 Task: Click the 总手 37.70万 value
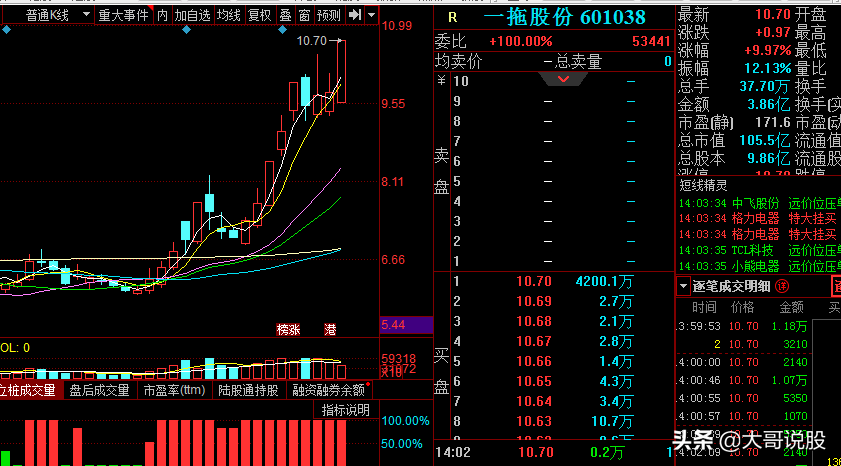[x=764, y=86]
